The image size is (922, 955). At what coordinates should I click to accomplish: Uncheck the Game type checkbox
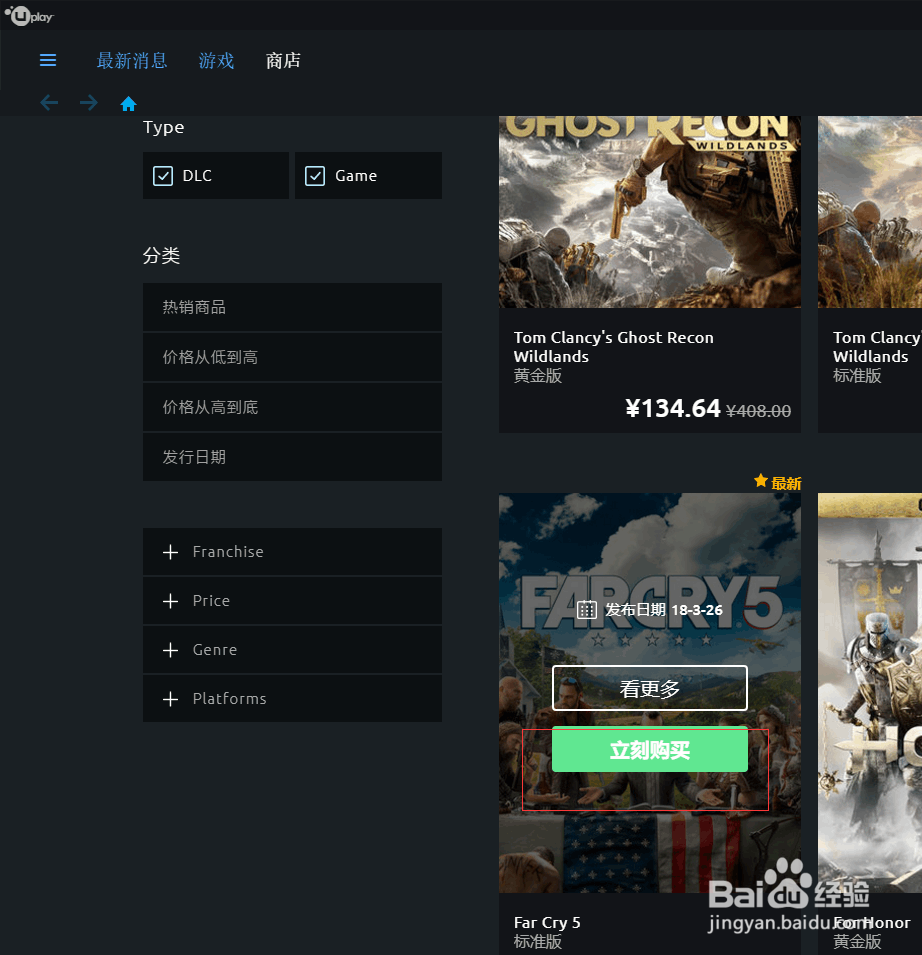315,176
